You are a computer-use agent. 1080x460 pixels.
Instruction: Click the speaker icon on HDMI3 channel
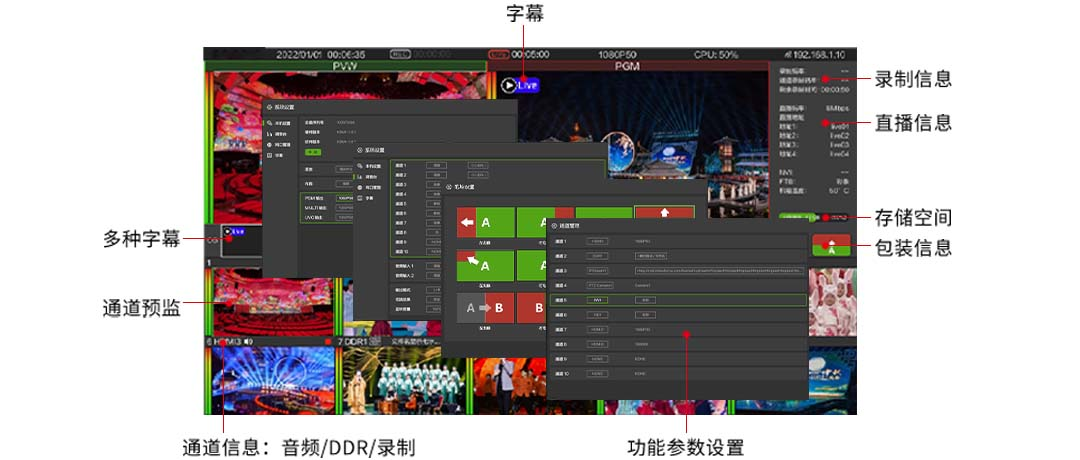(x=247, y=342)
